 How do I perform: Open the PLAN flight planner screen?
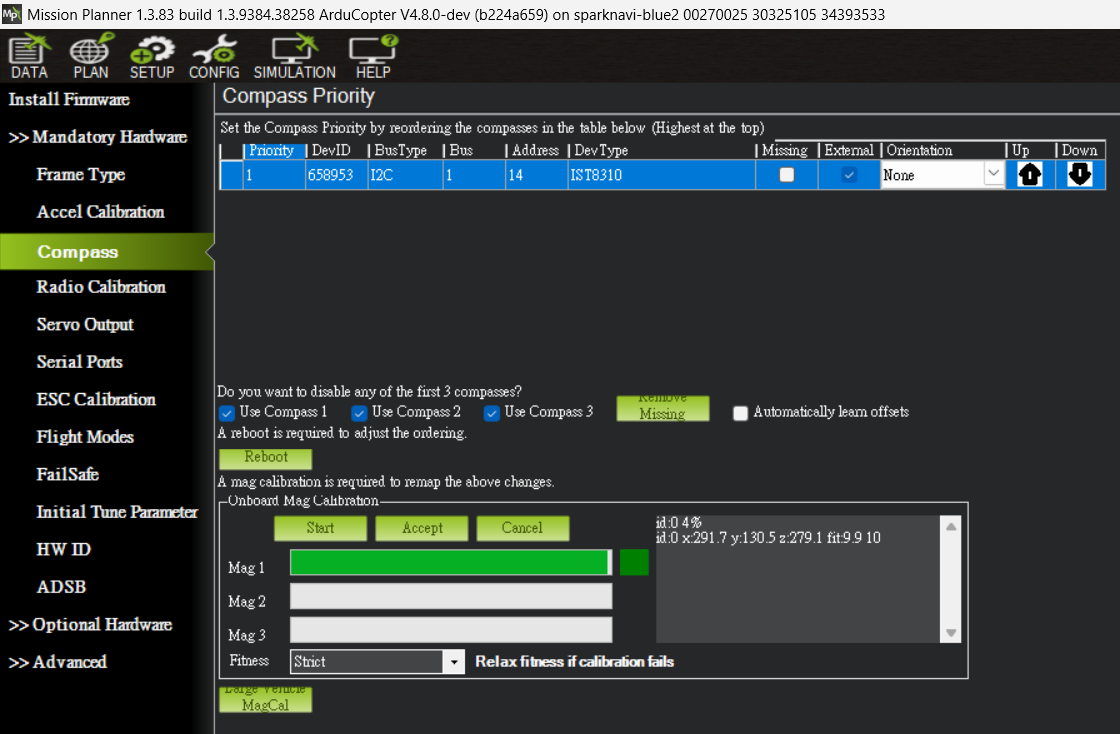click(x=91, y=56)
